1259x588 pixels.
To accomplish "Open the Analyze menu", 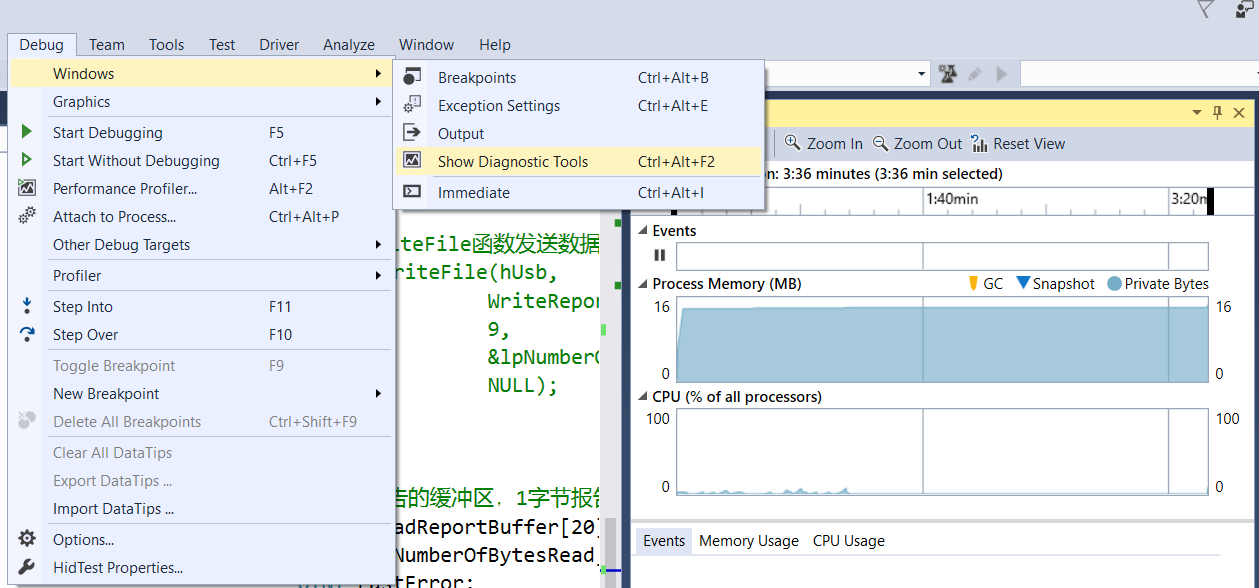I will tap(349, 44).
